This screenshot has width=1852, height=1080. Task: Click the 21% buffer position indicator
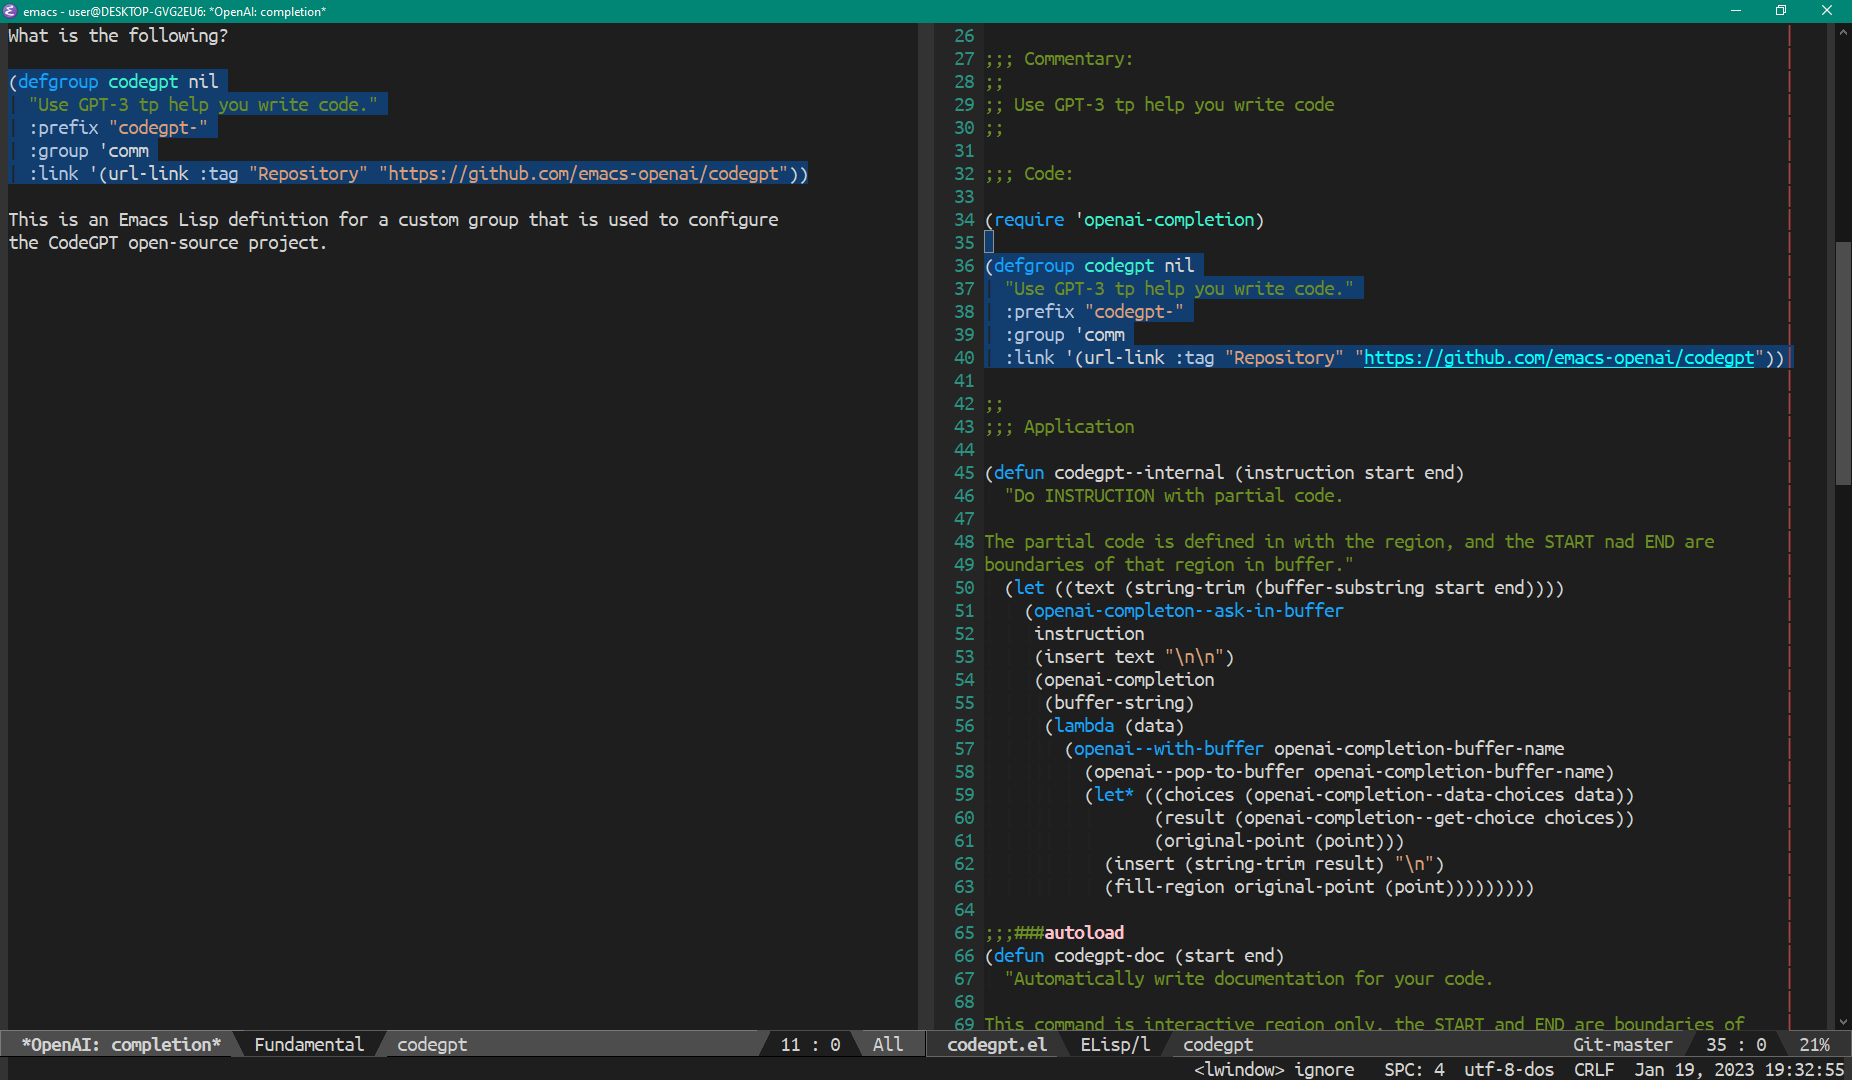(x=1814, y=1044)
